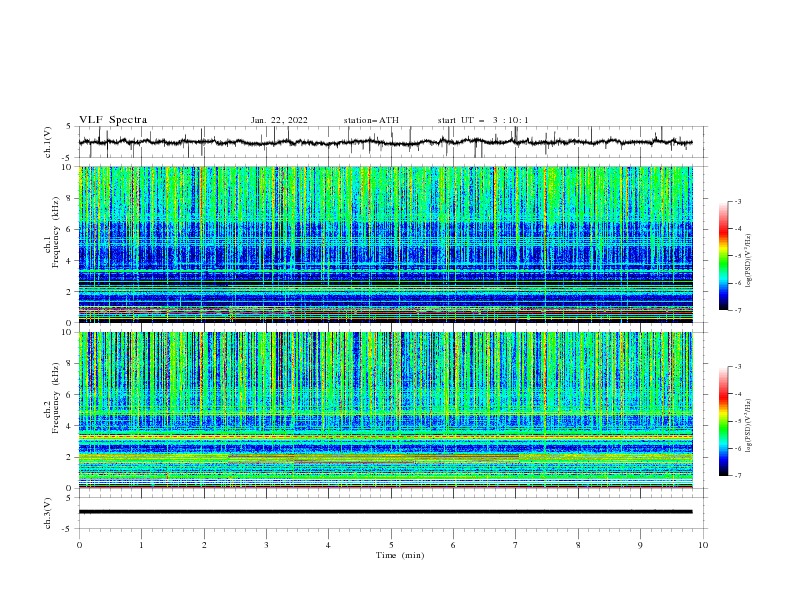
Task: Click time axis tick label '0'
Action: (79, 545)
